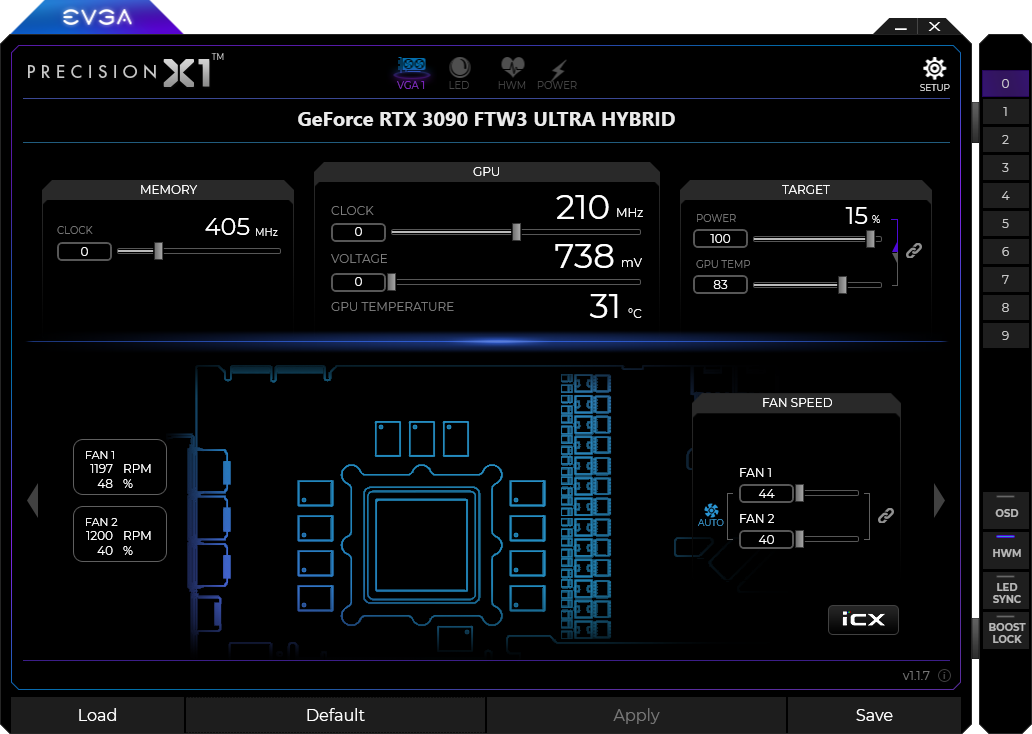Enable AUTO fan control
This screenshot has height=734, width=1032.
(711, 515)
